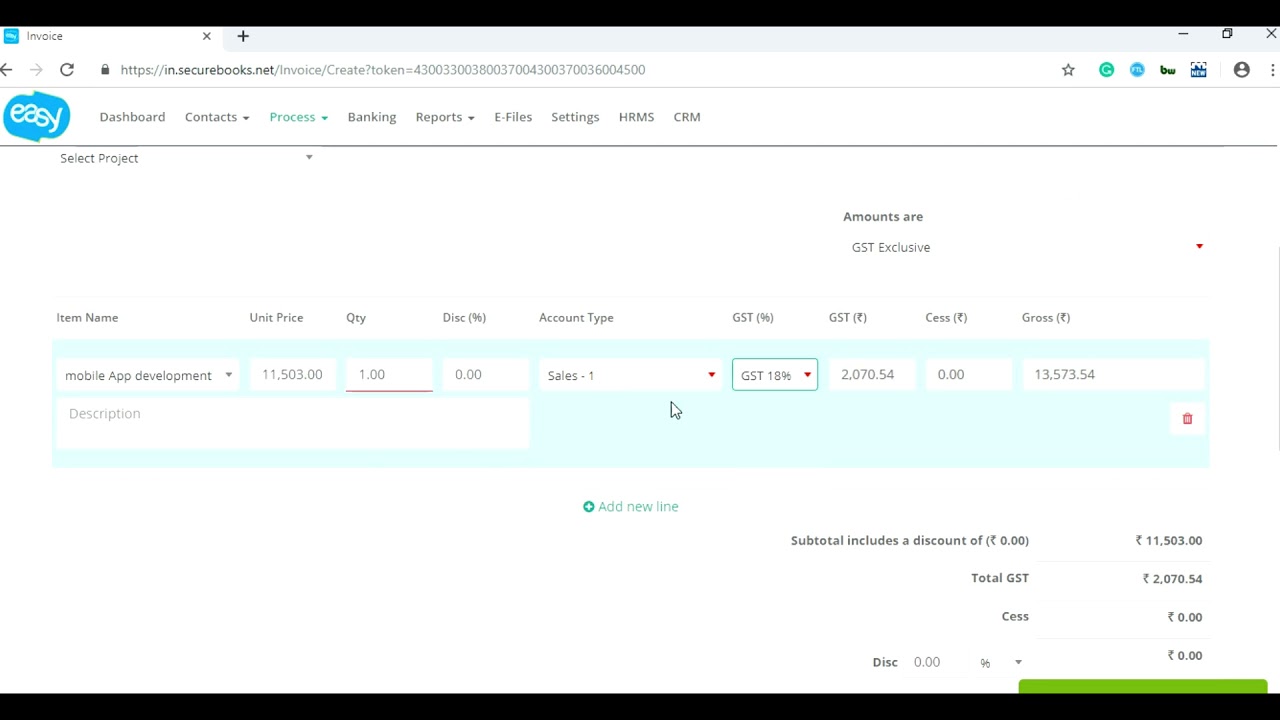Open the Chrome profile avatar icon
Viewport: 1280px width, 720px height.
1241,70
